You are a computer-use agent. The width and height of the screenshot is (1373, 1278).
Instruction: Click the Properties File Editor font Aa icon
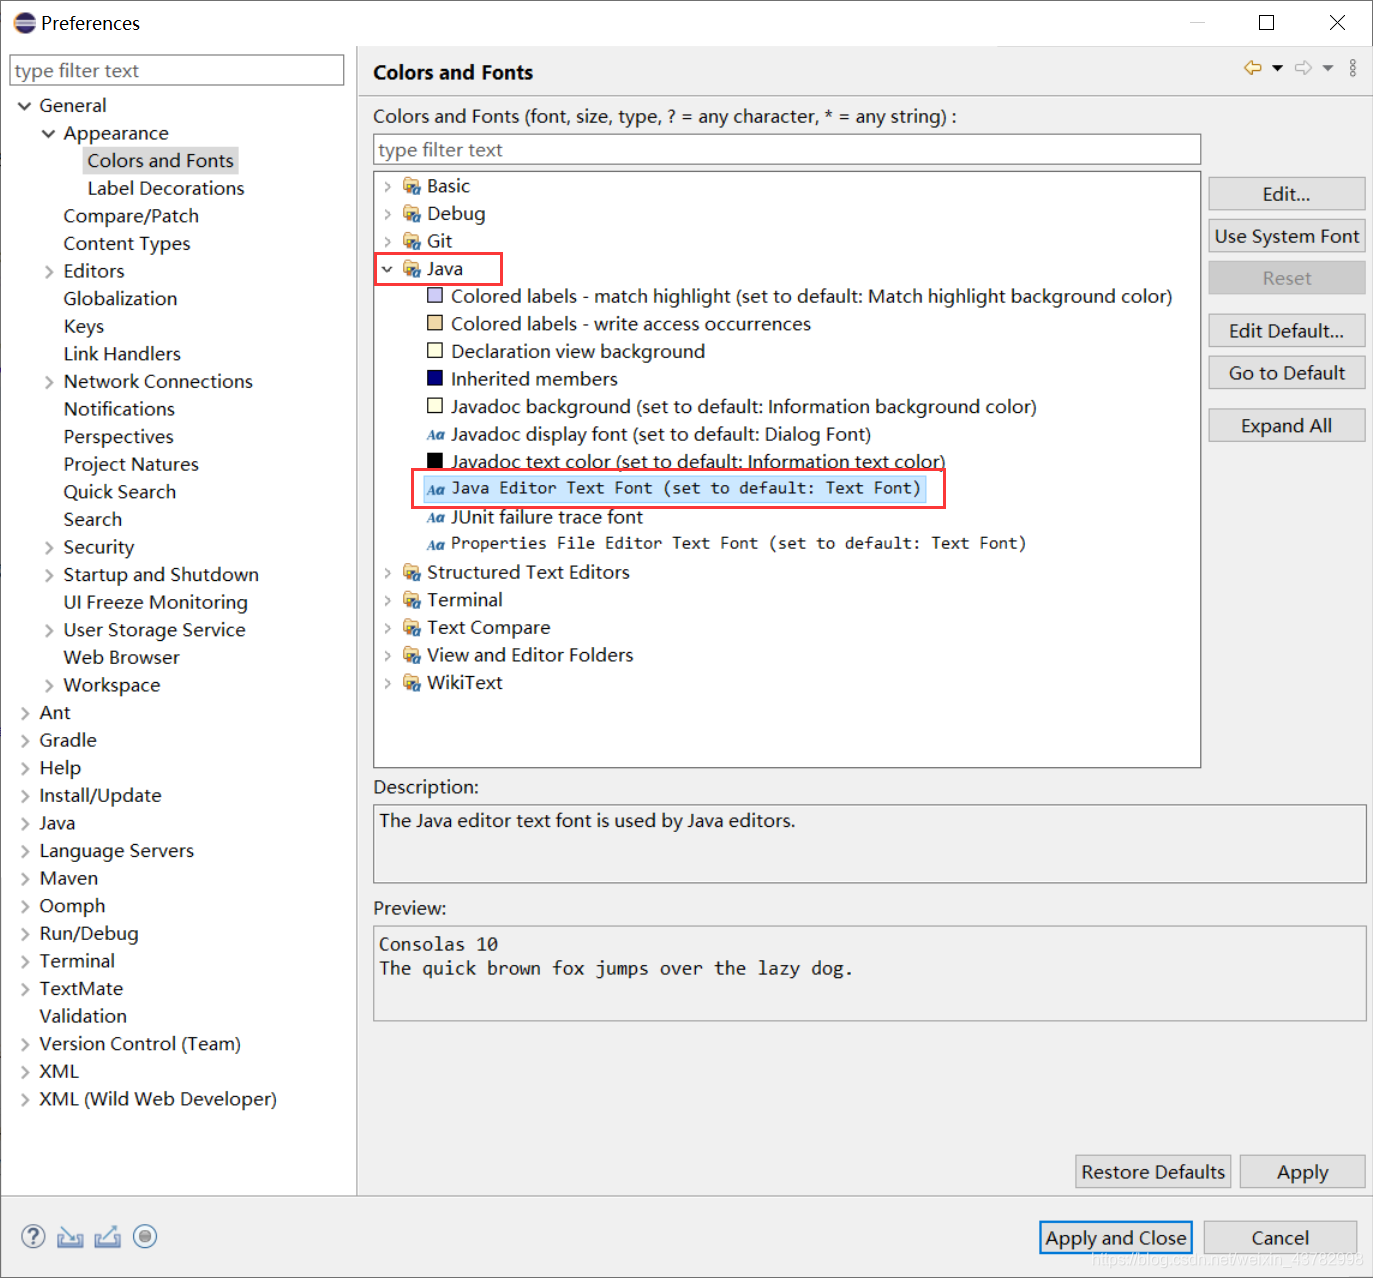pyautogui.click(x=435, y=545)
